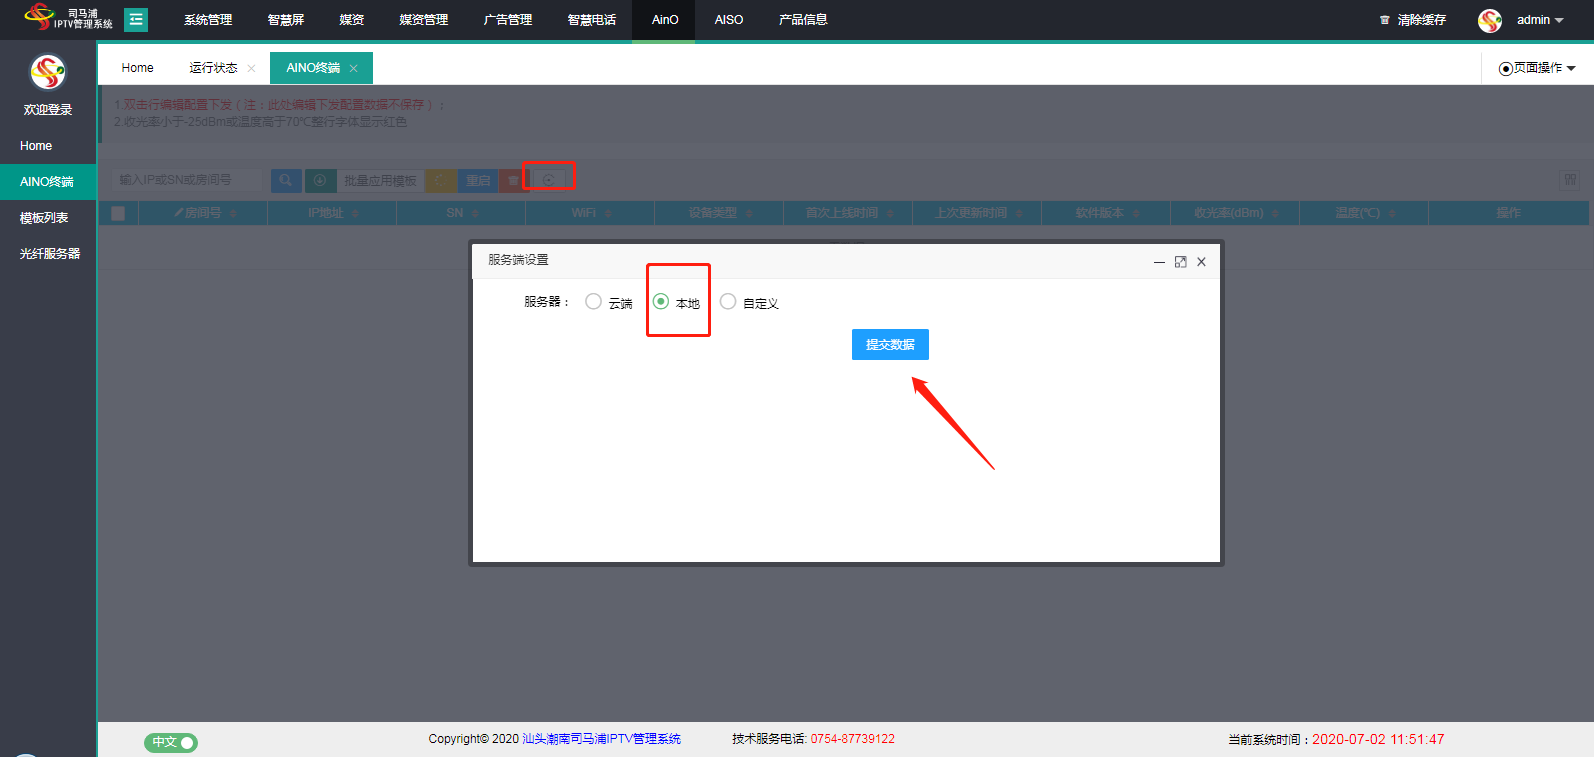Click the server settings icon in the toolbar
Screen dimensions: 1594x757
point(548,180)
